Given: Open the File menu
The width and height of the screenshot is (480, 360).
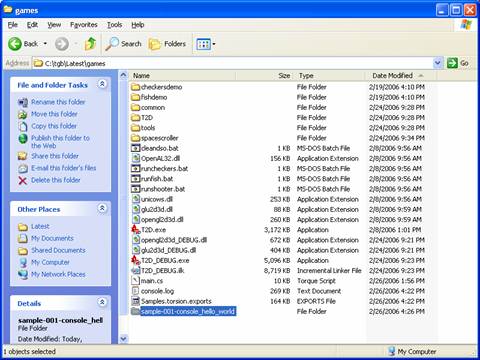Looking at the screenshot, I should pyautogui.click(x=13, y=25).
